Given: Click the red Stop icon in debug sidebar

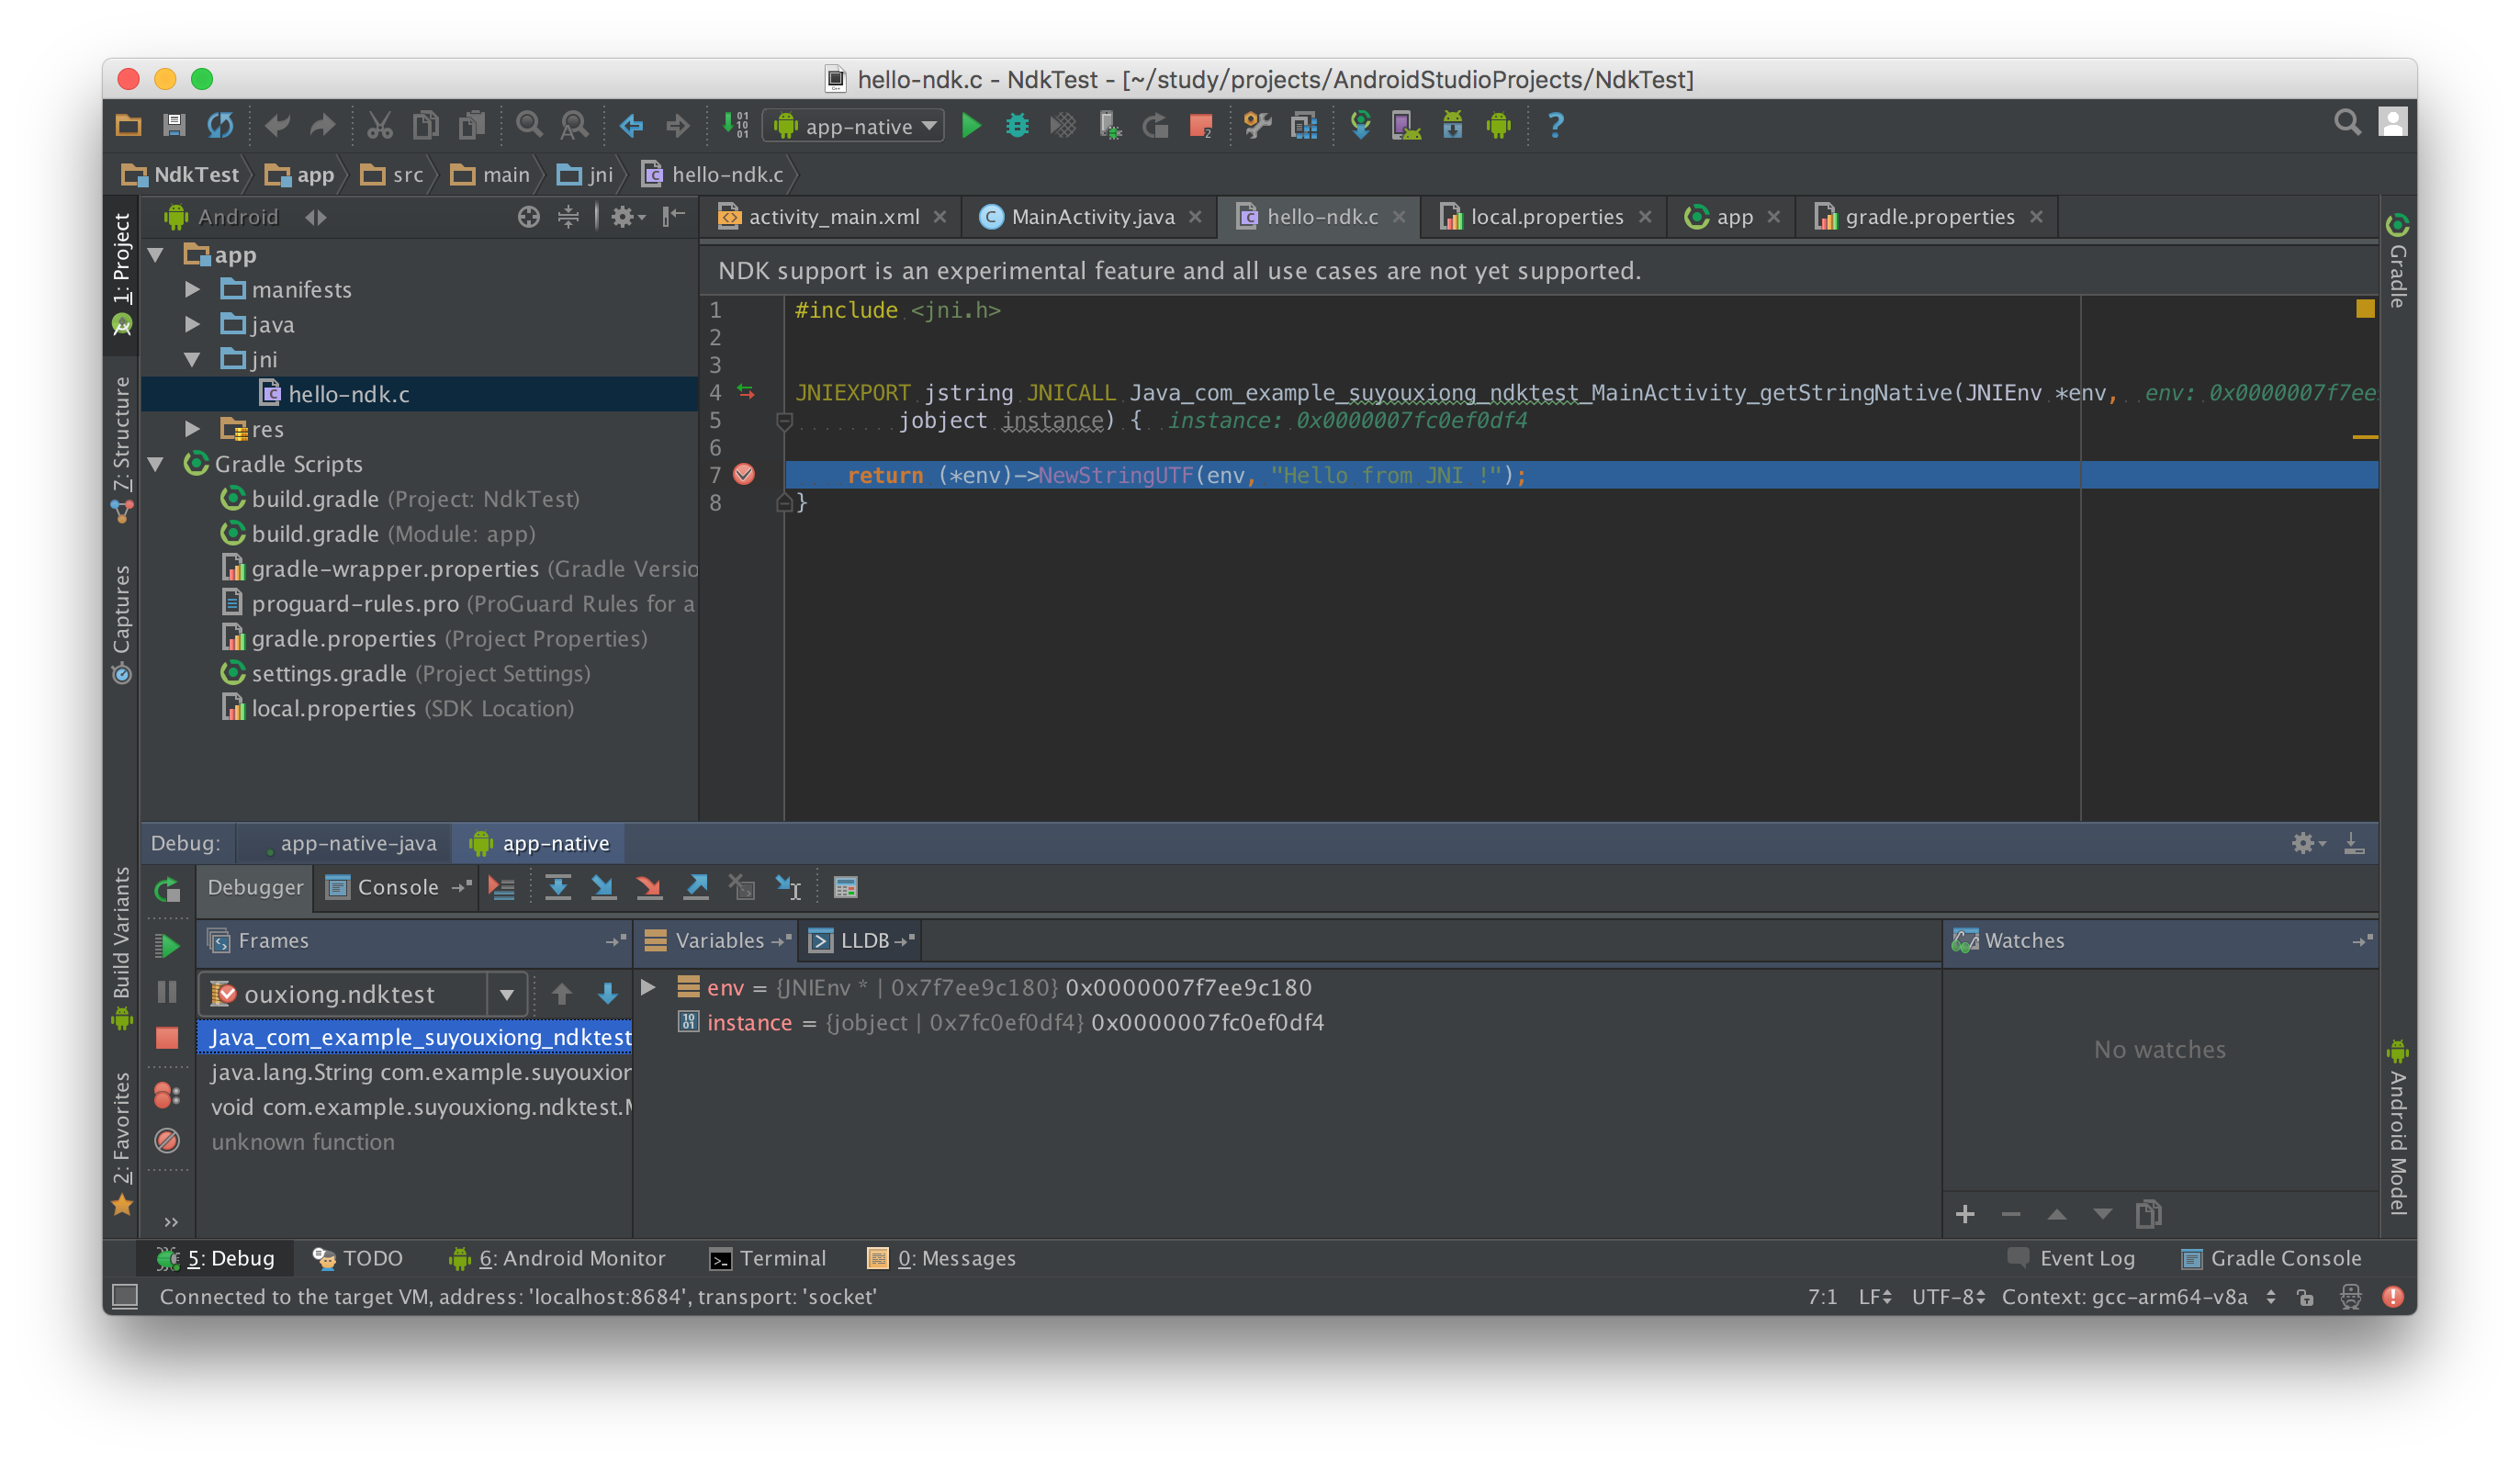Looking at the screenshot, I should tap(167, 1038).
